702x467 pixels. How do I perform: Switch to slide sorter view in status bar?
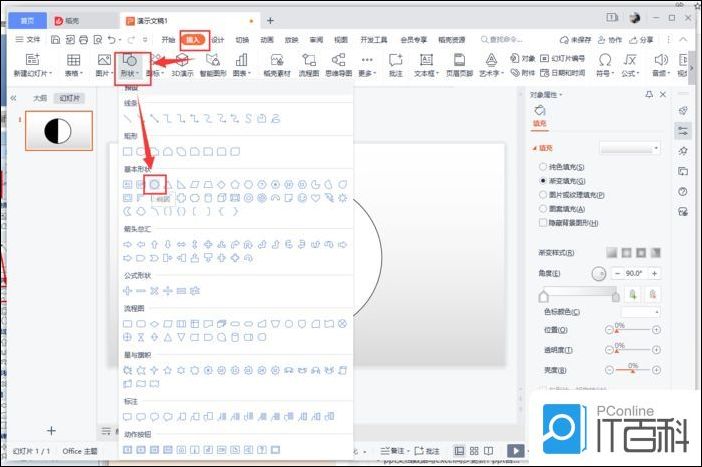pyautogui.click(x=474, y=451)
